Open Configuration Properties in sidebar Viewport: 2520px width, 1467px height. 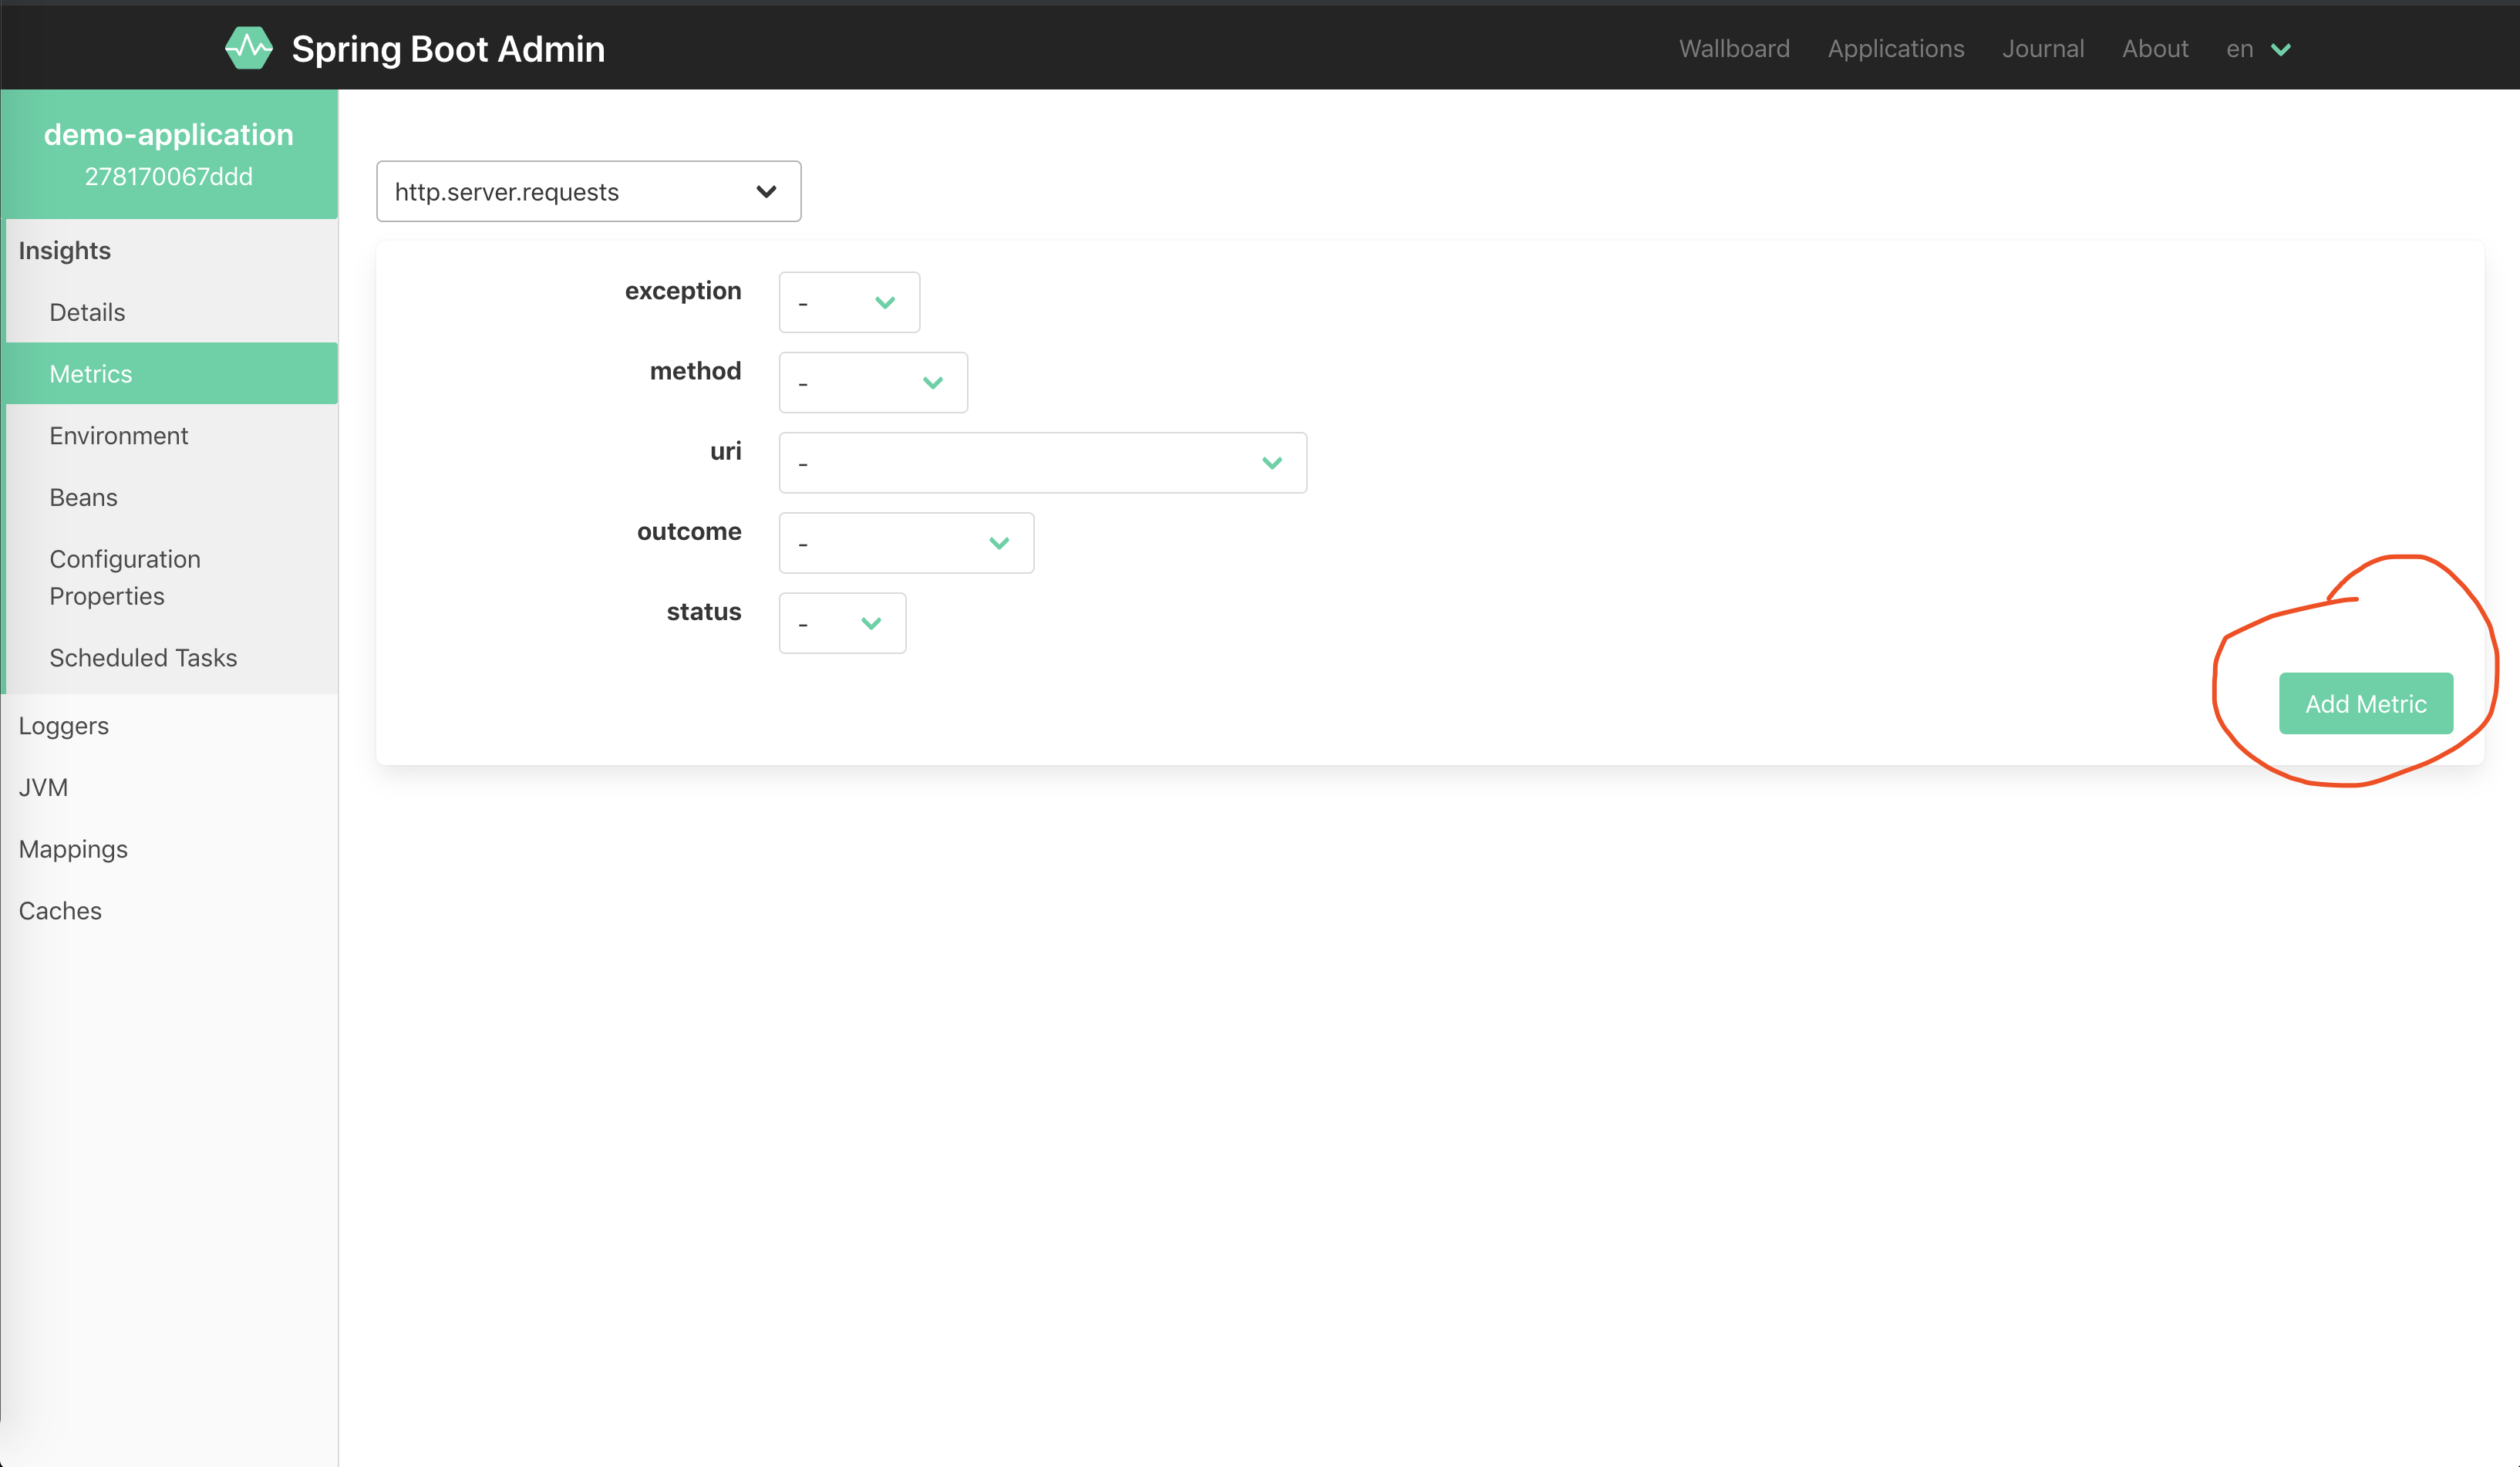coord(125,577)
